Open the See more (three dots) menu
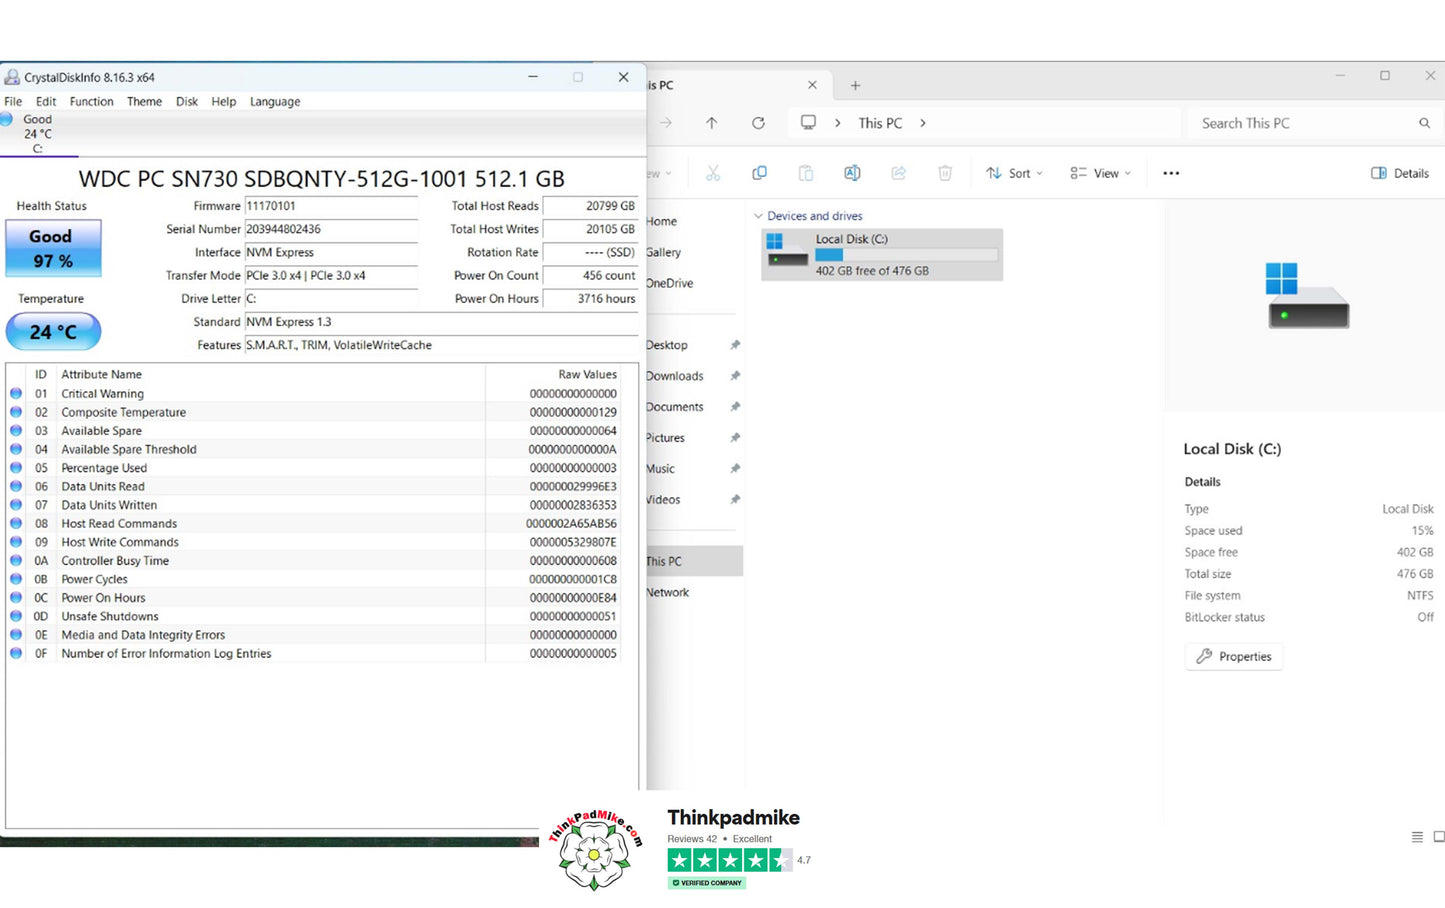1445x908 pixels. pyautogui.click(x=1171, y=173)
